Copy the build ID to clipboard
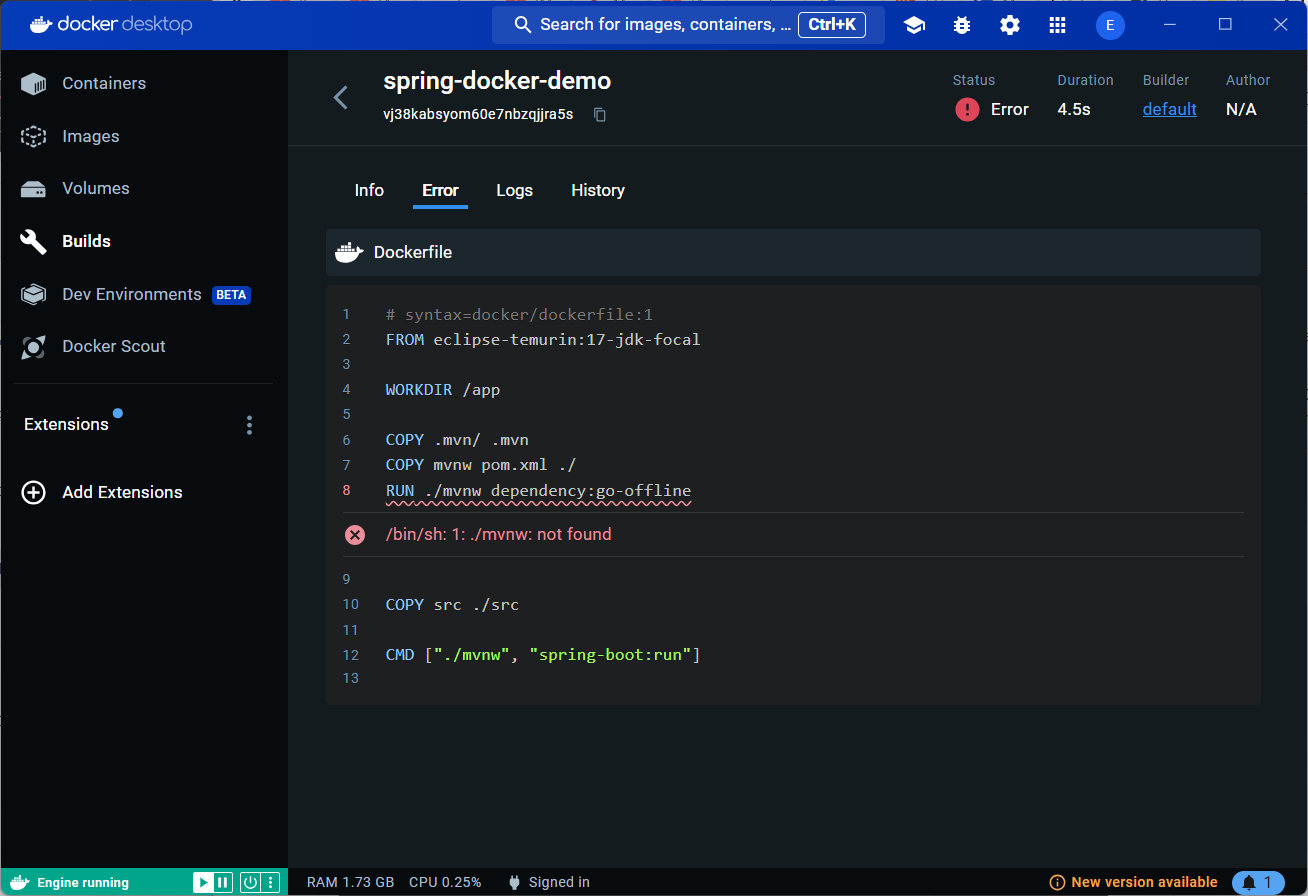 coord(600,115)
